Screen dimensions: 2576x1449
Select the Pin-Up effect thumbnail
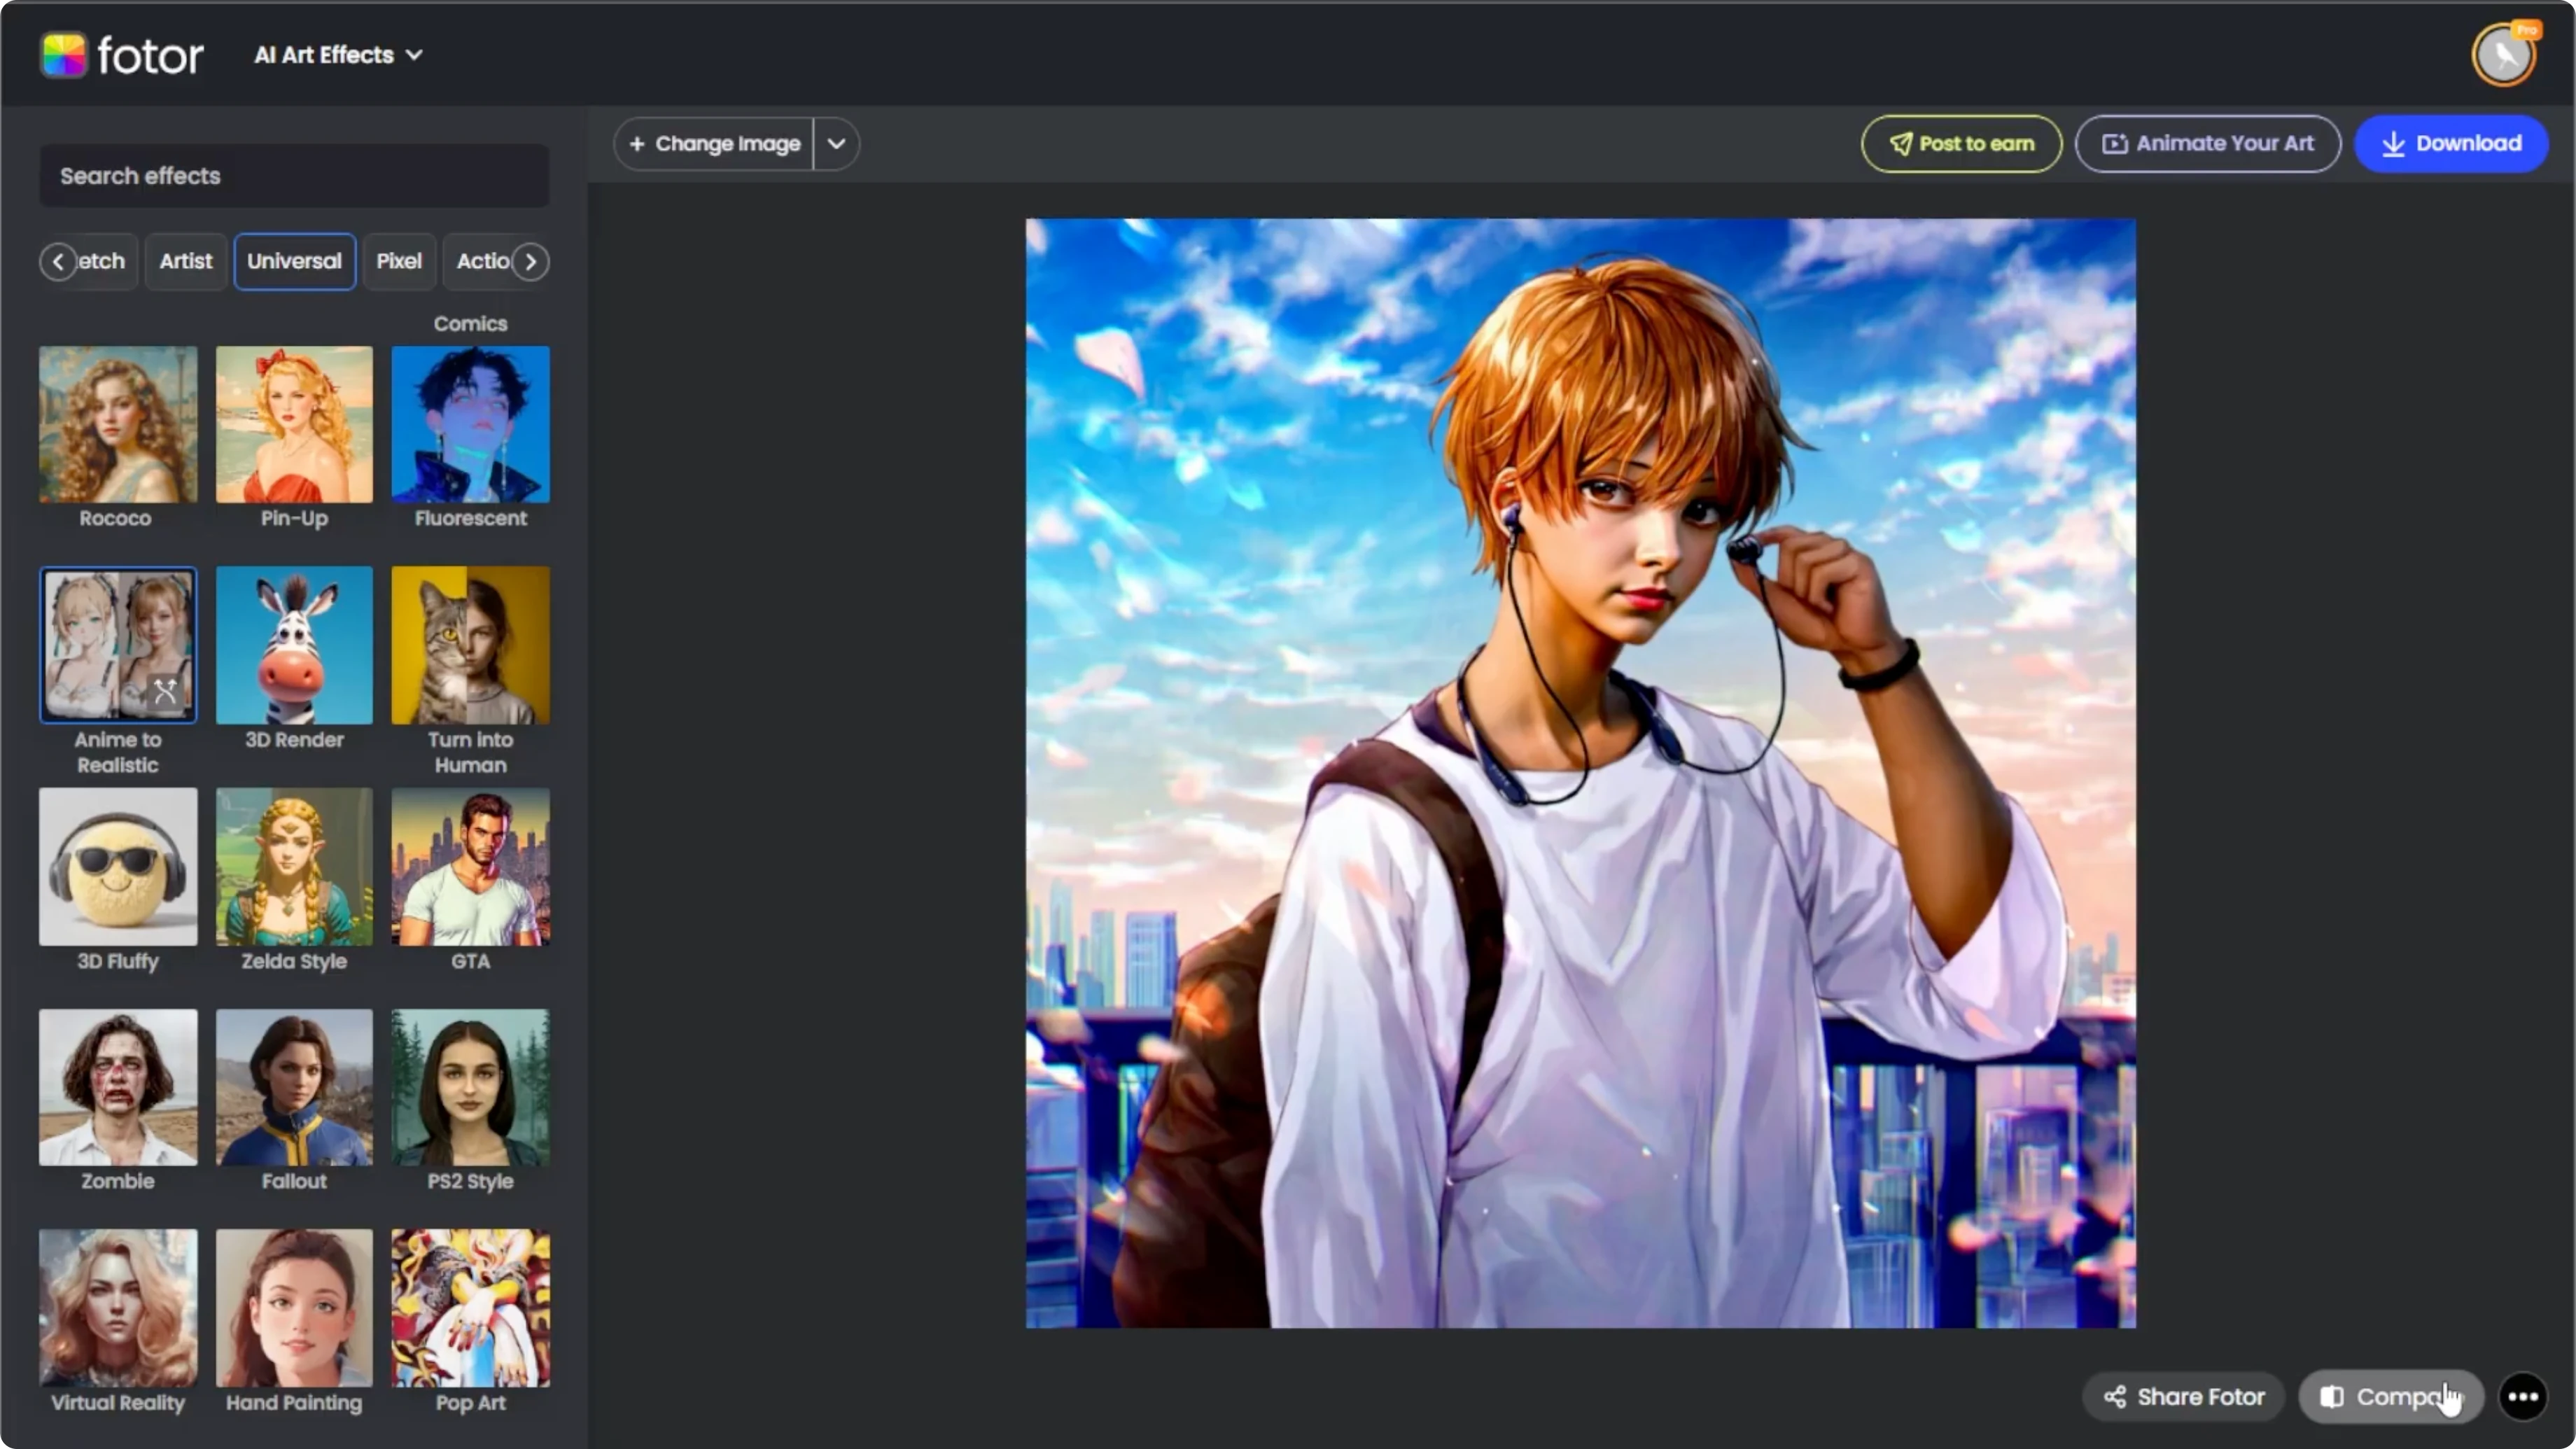294,425
